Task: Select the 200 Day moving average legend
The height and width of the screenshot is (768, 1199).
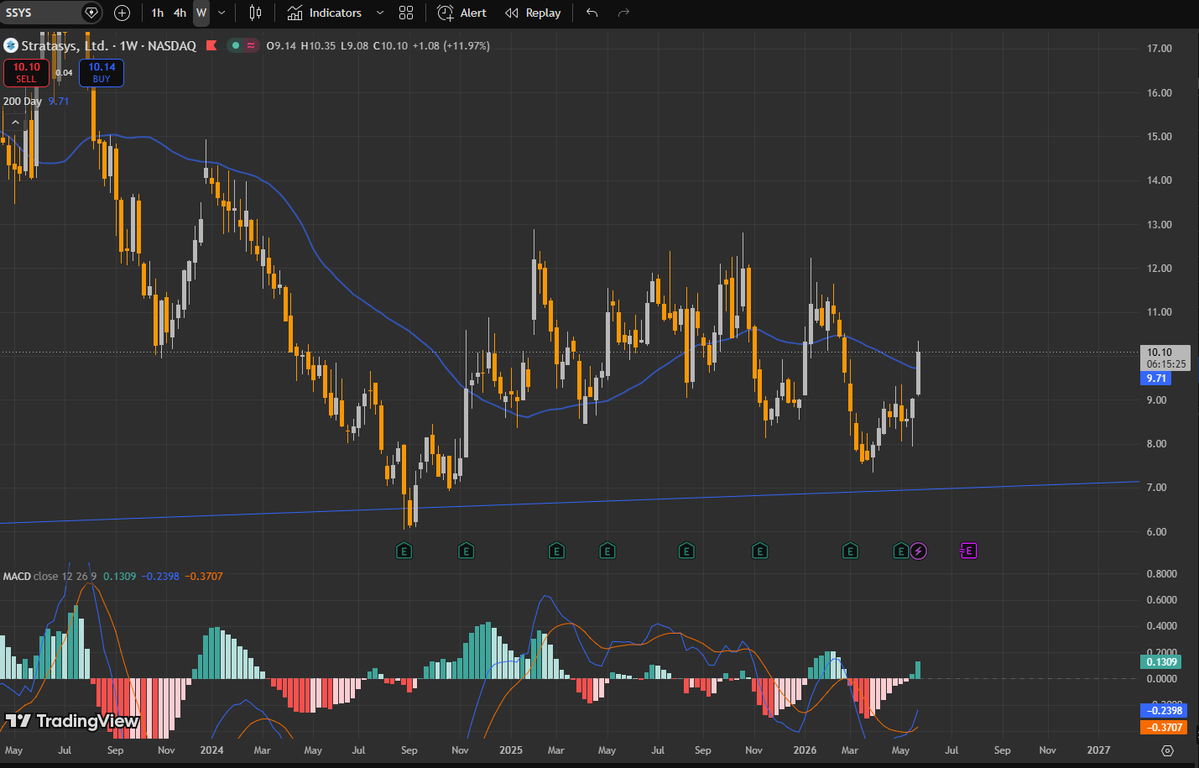Action: [x=36, y=101]
